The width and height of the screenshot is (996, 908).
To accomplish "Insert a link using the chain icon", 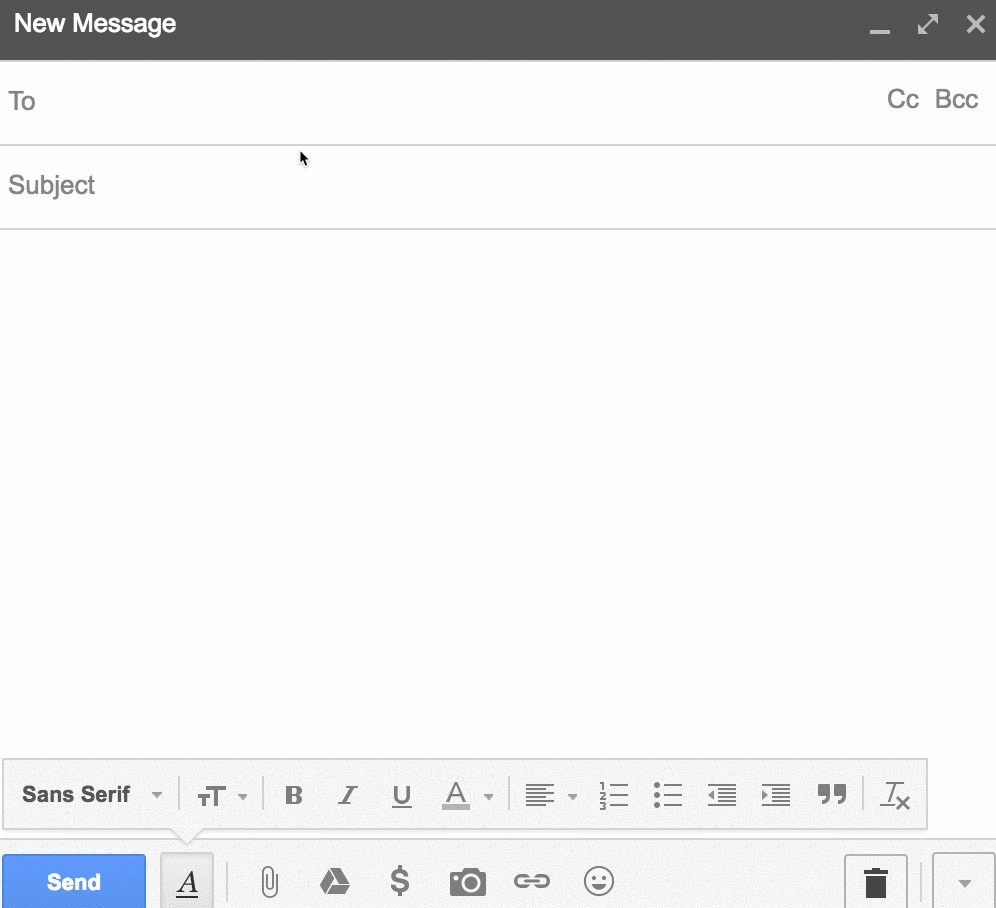I will click(x=532, y=881).
